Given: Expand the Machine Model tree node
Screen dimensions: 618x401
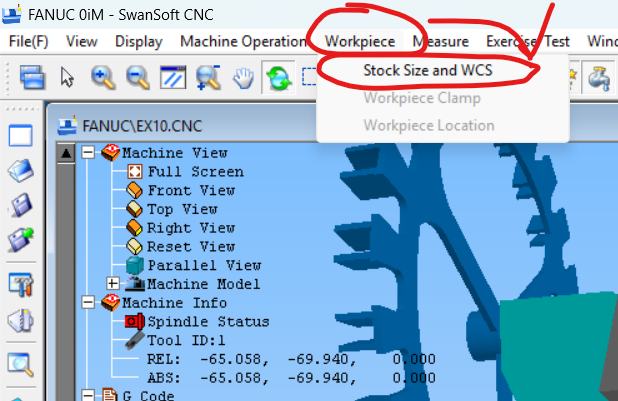Looking at the screenshot, I should pyautogui.click(x=112, y=284).
